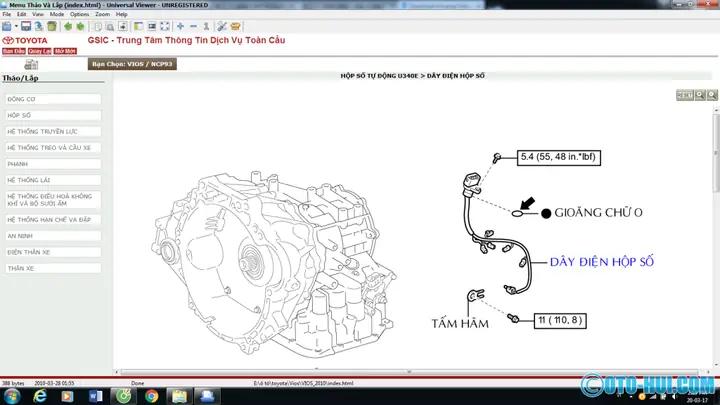The height and width of the screenshot is (405, 720).
Task: Select HỘP SỐ in the sidebar
Action: click(x=53, y=115)
